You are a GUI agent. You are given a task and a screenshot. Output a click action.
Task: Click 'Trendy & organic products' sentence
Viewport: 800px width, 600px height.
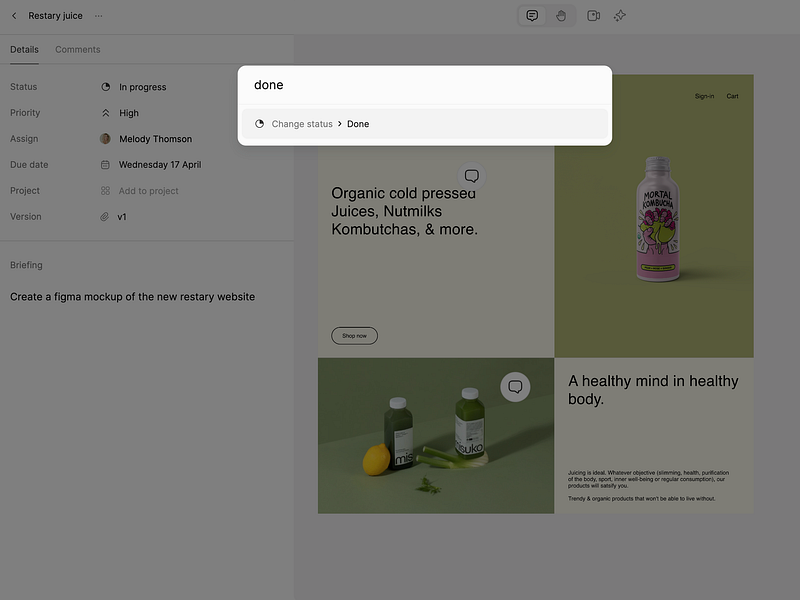click(x=641, y=498)
